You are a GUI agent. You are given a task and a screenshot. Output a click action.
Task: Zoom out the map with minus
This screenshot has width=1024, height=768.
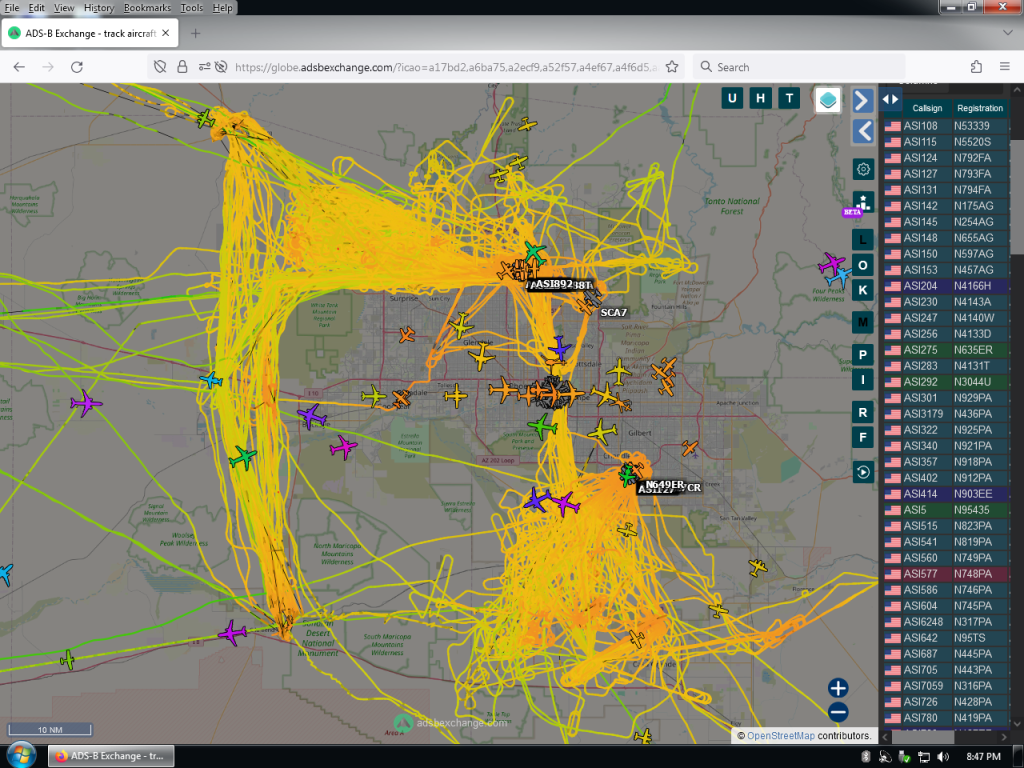click(838, 712)
